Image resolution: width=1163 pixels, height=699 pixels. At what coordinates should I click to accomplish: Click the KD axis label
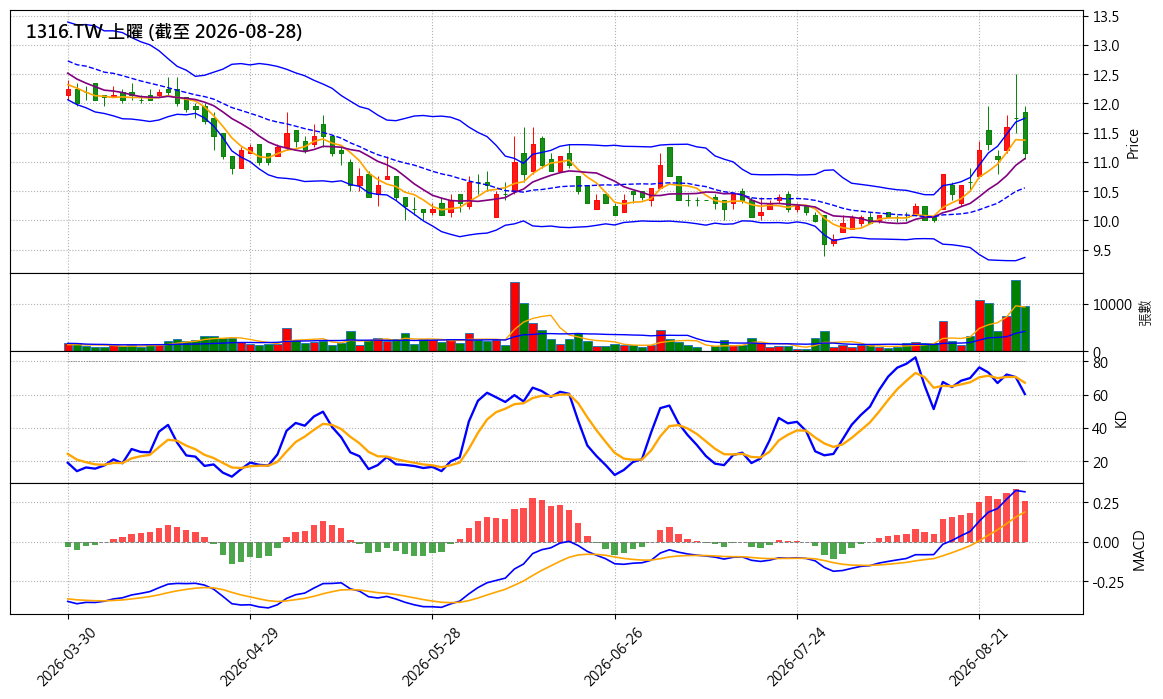point(1121,419)
